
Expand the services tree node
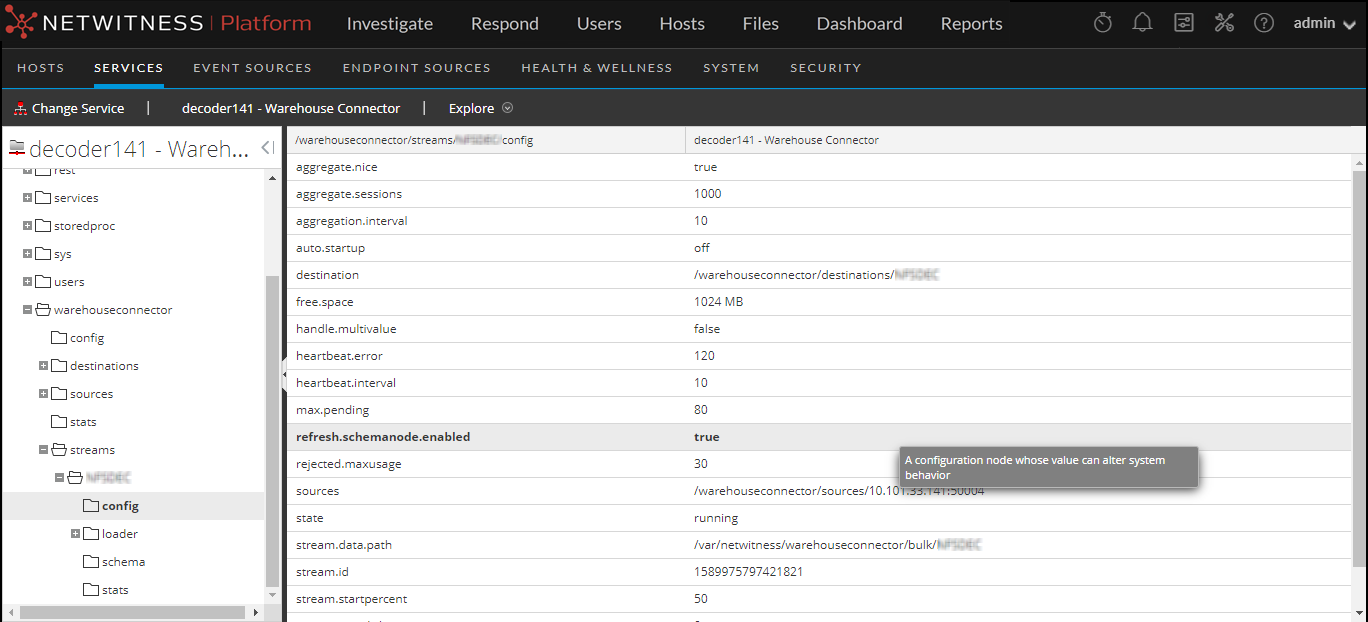pos(28,198)
